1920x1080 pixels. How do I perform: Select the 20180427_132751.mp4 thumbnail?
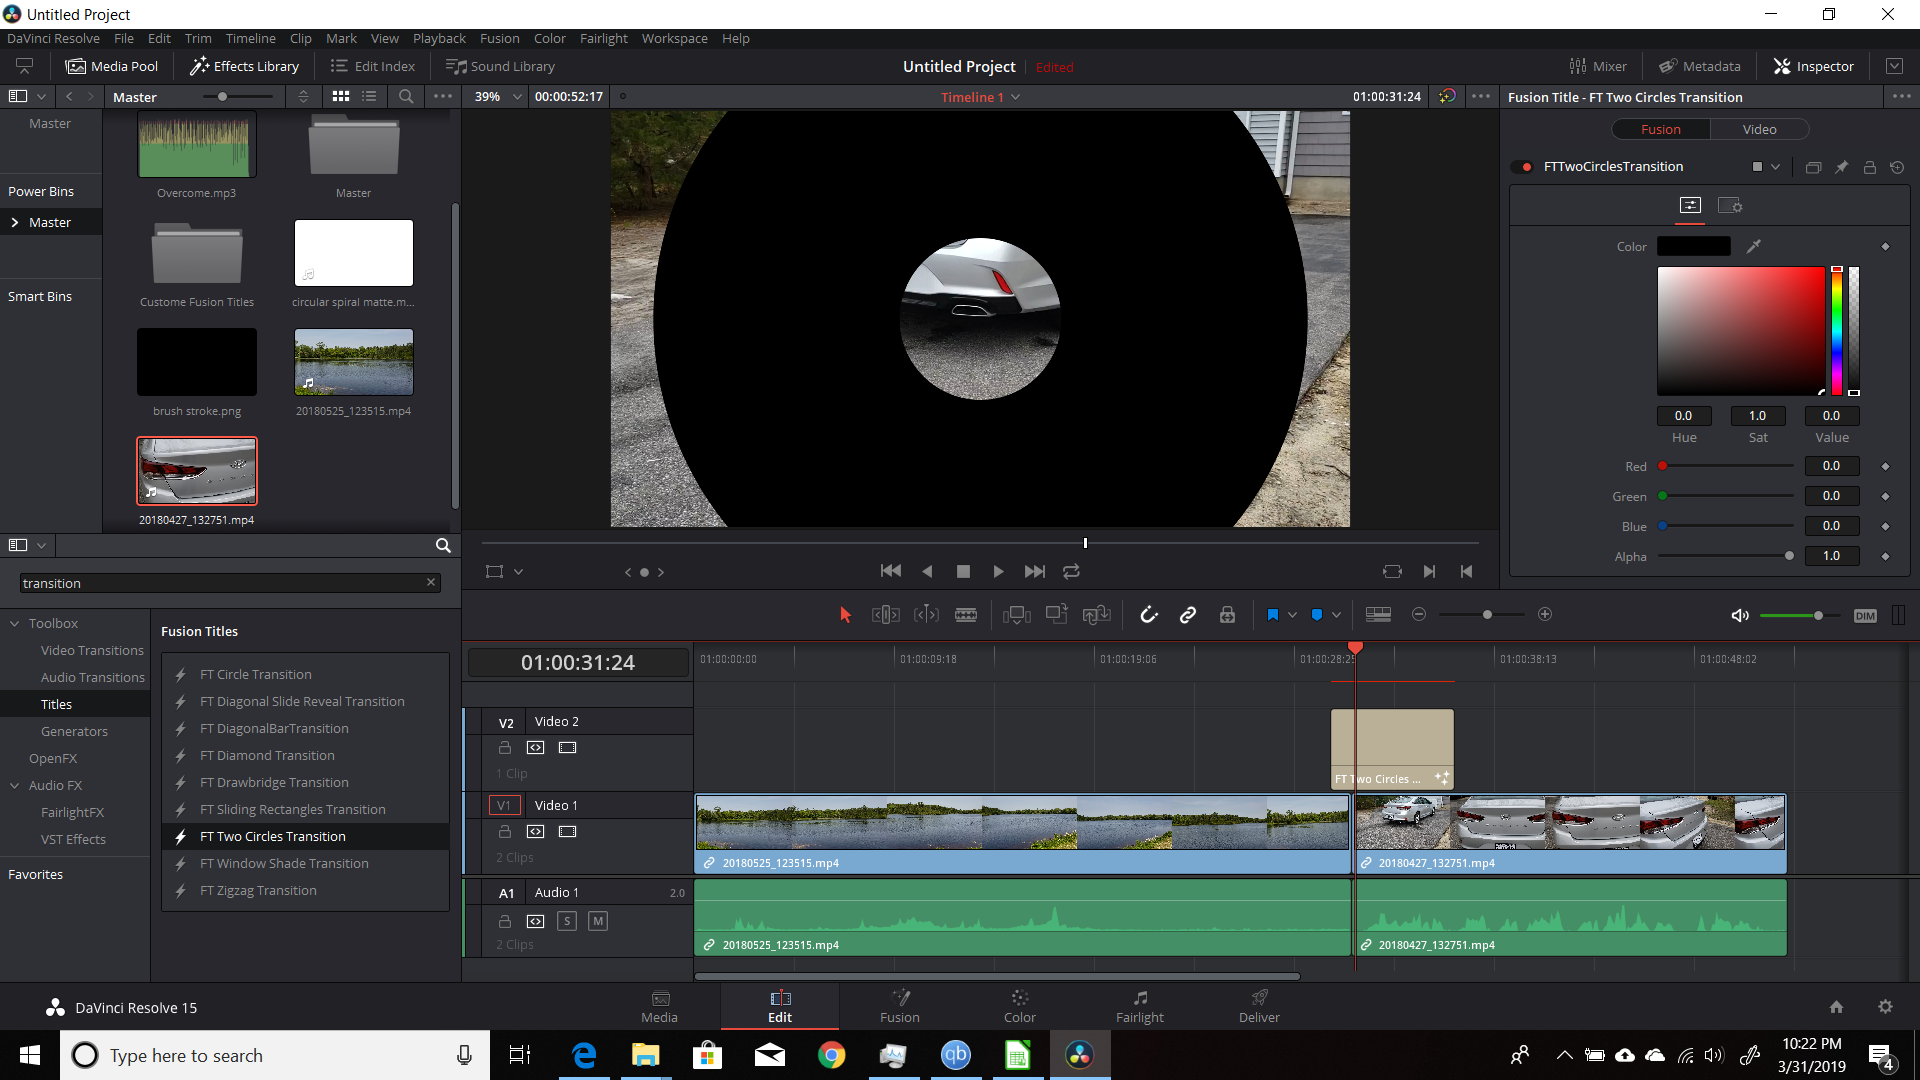[x=197, y=470]
